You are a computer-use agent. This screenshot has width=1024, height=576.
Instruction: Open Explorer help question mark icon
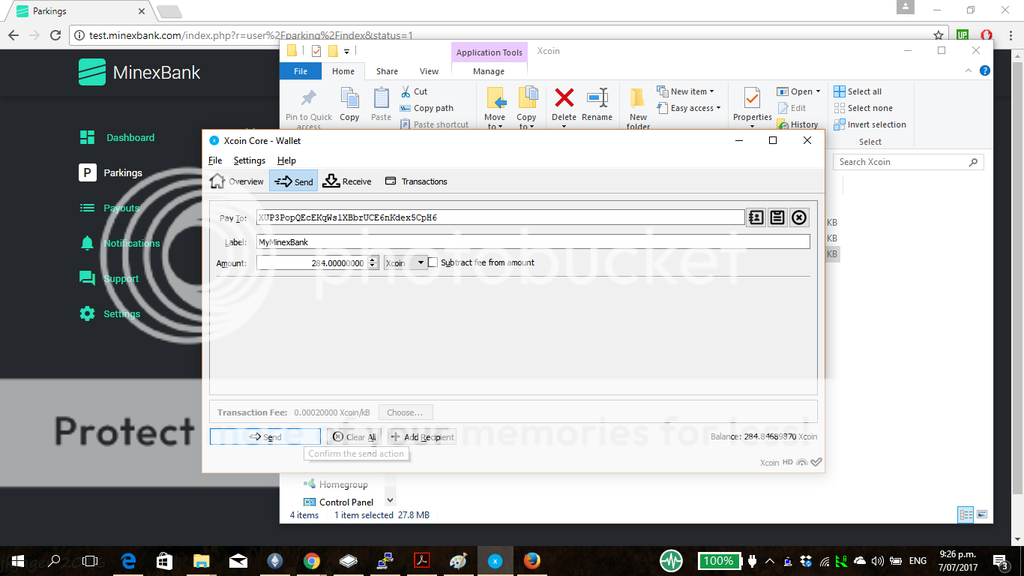coord(985,71)
